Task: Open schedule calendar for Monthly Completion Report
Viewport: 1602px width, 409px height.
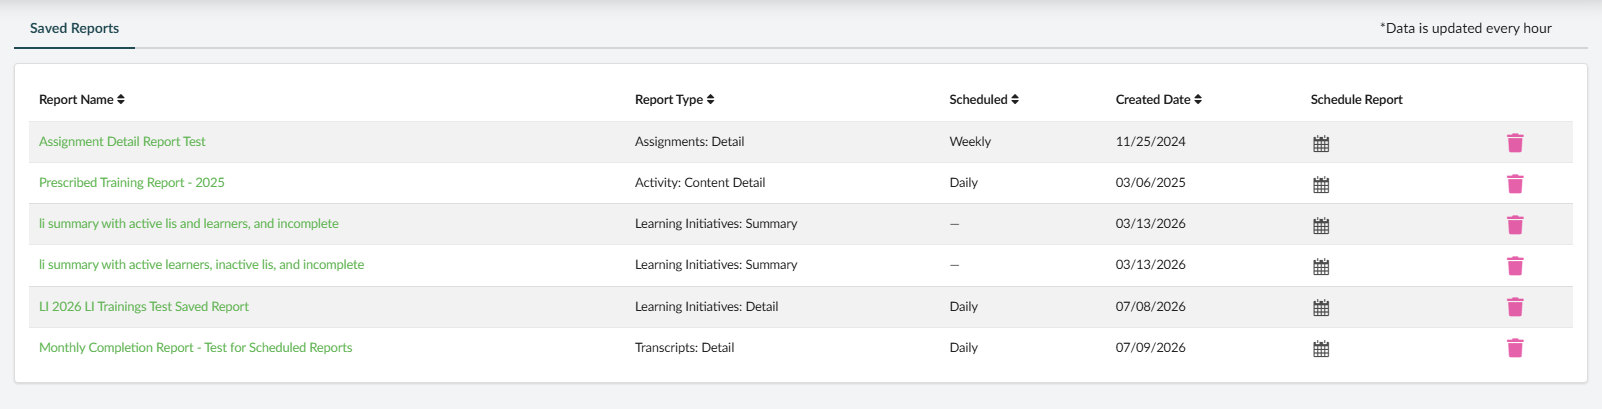Action: (x=1321, y=349)
